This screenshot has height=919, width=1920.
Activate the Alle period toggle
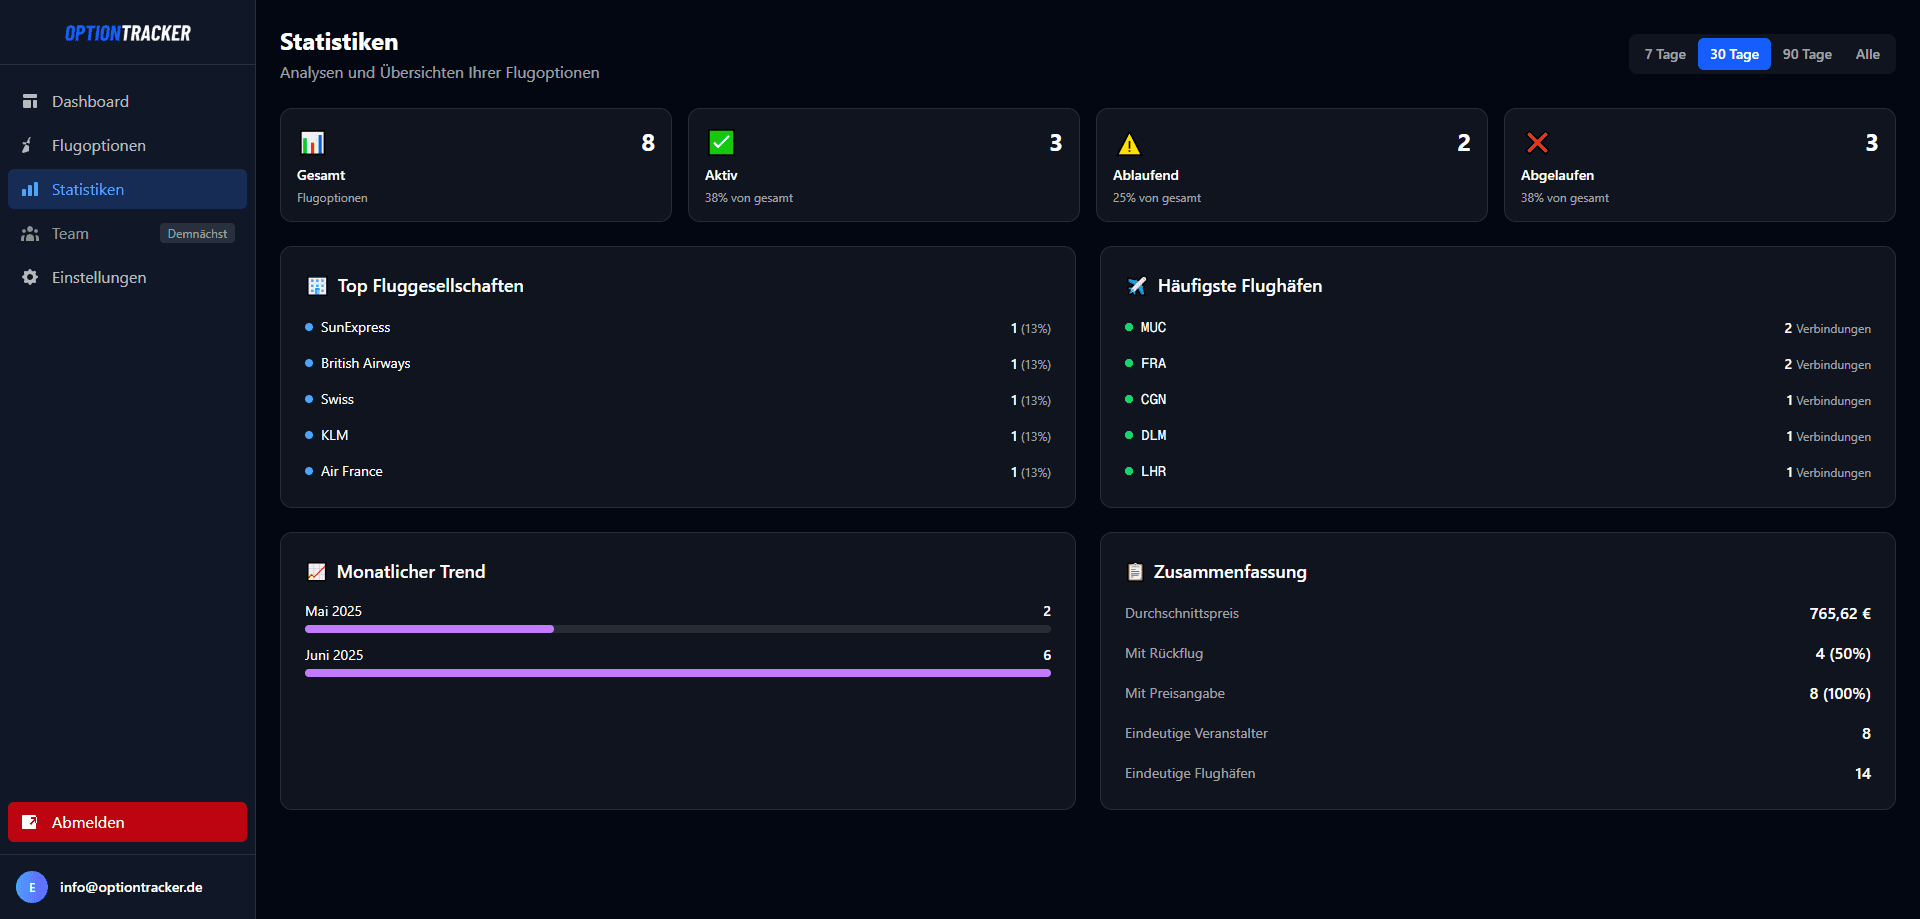[1868, 54]
